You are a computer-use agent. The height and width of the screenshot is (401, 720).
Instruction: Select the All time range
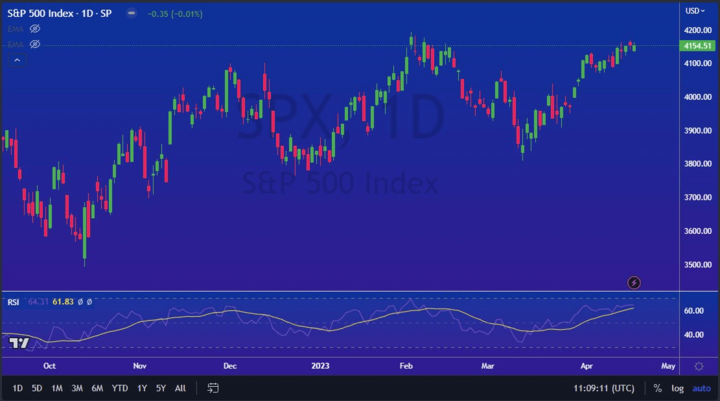click(180, 388)
